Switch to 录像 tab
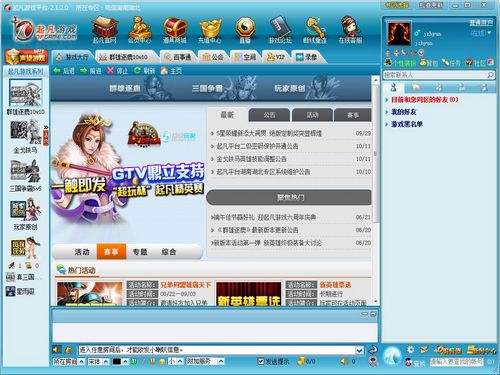The width and height of the screenshot is (500, 375). click(307, 57)
